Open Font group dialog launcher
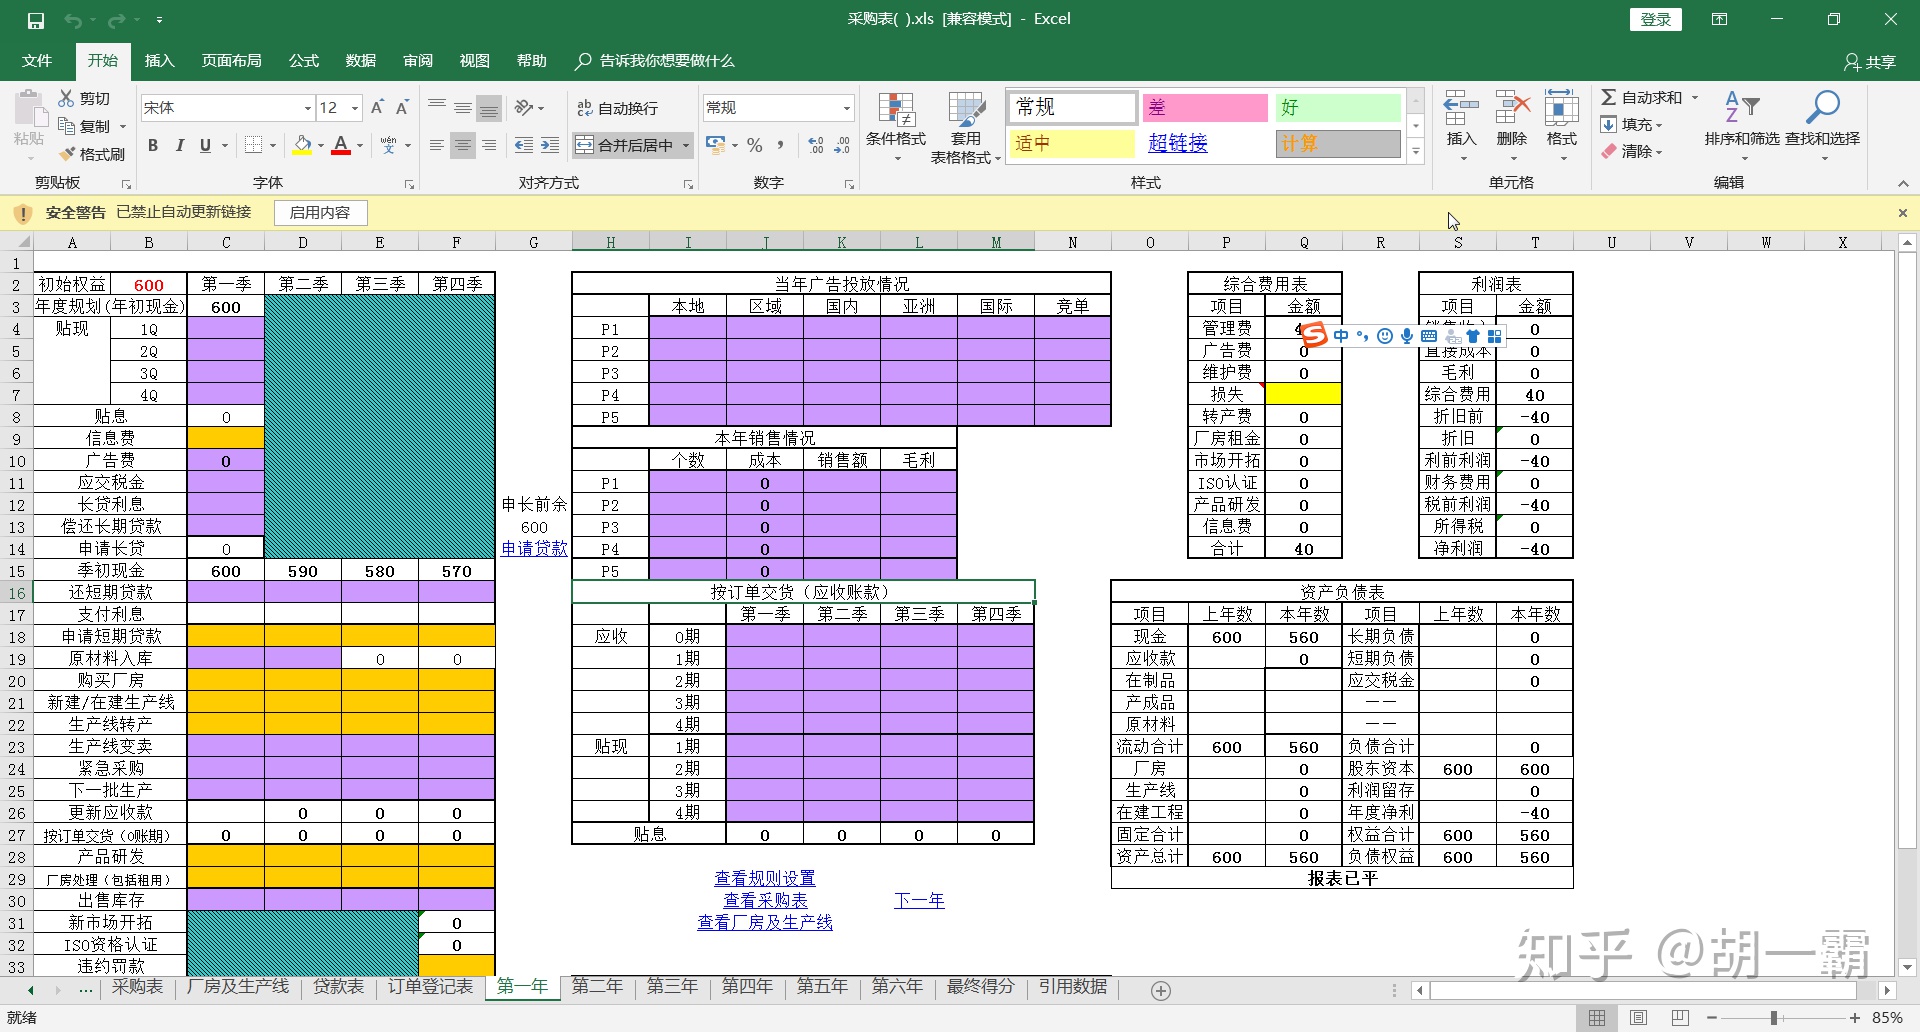 [x=409, y=184]
